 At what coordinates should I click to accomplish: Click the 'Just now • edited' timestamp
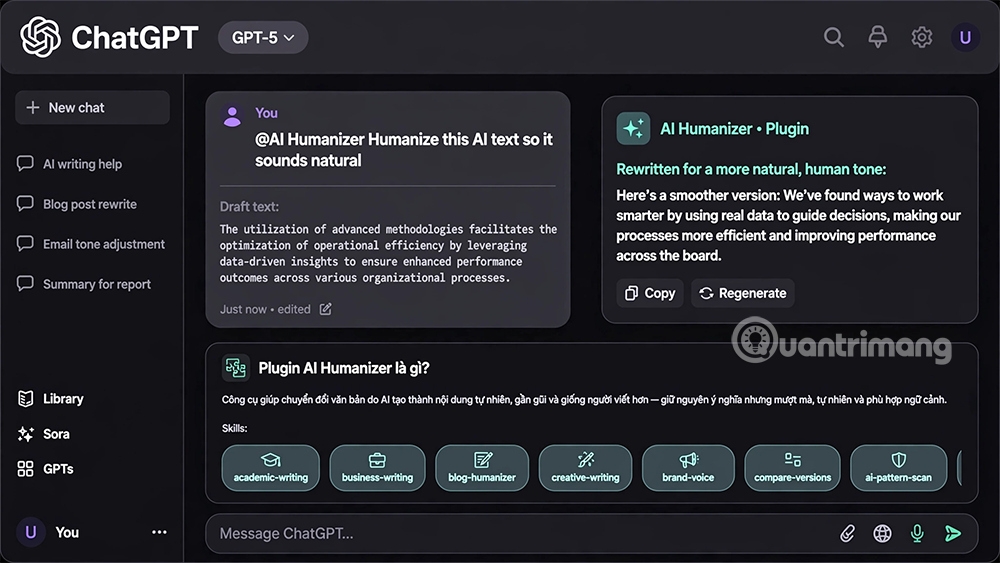click(x=265, y=309)
